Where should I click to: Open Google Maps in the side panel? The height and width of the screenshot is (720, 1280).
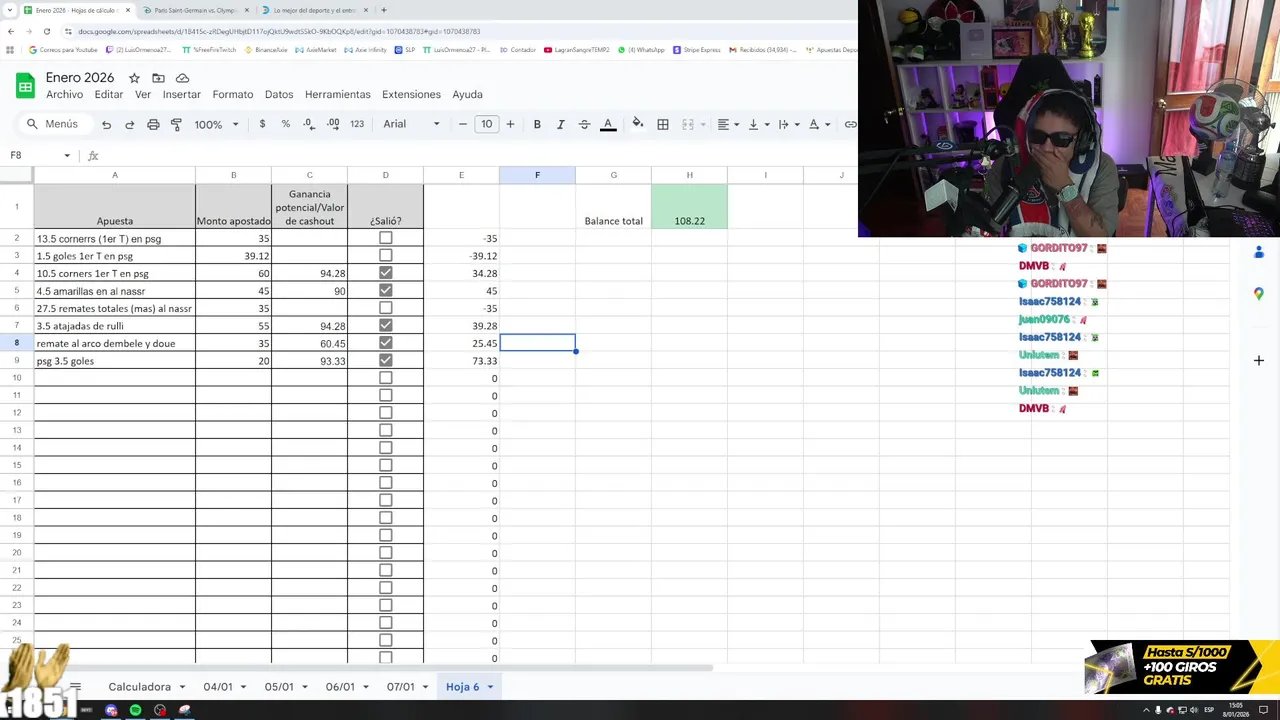pyautogui.click(x=1259, y=293)
